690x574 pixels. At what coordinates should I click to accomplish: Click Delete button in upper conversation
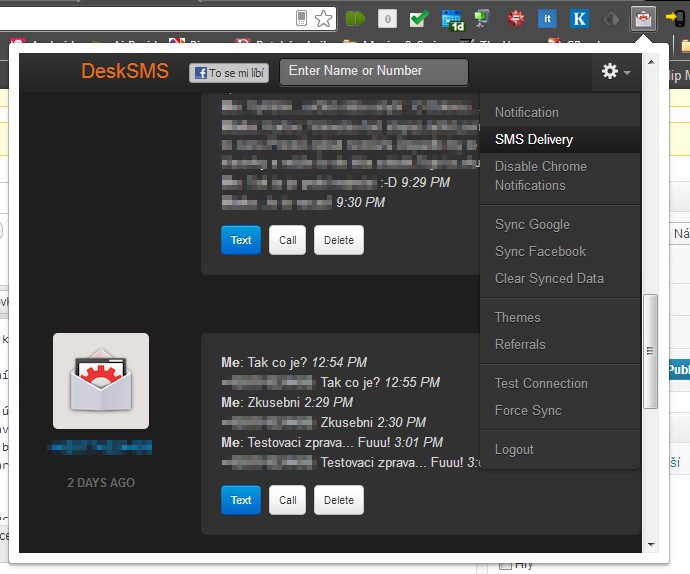click(339, 240)
